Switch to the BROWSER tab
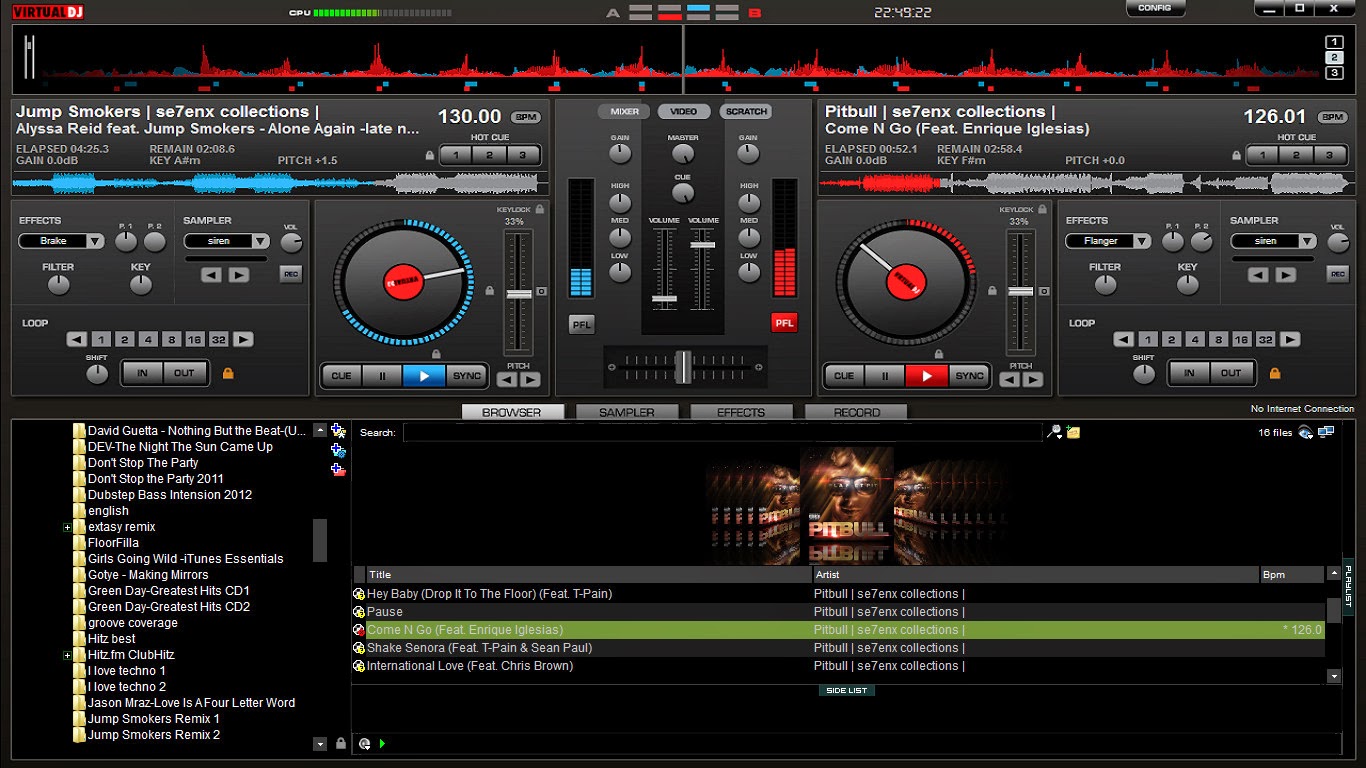 click(x=512, y=412)
